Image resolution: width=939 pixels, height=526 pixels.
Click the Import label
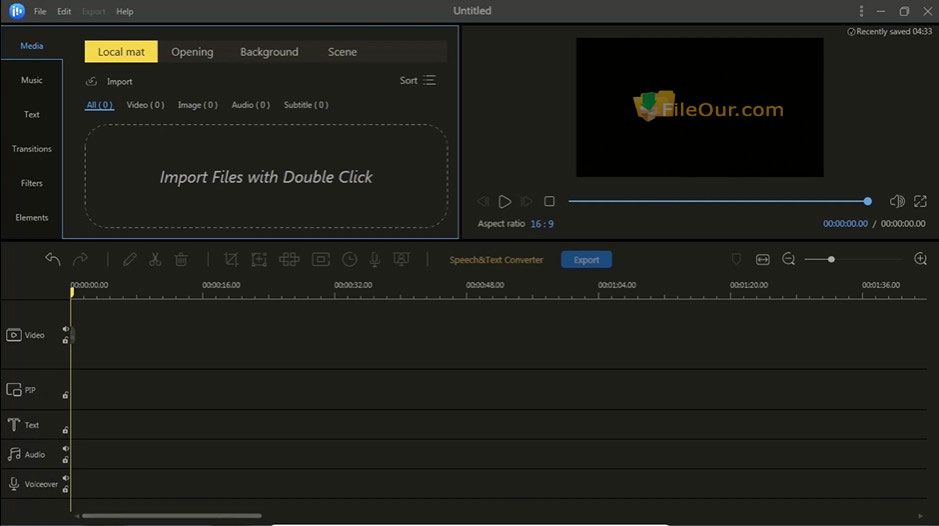(x=119, y=81)
